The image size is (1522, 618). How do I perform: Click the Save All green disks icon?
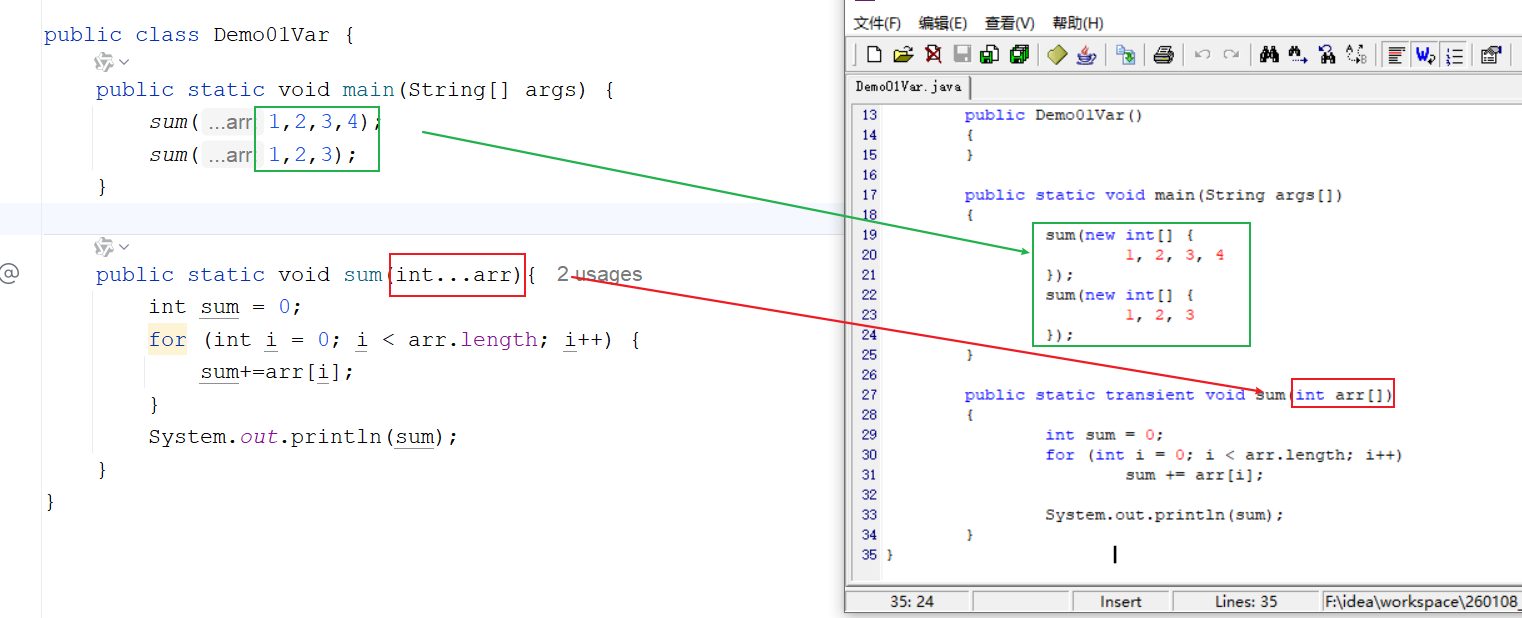pyautogui.click(x=1019, y=55)
